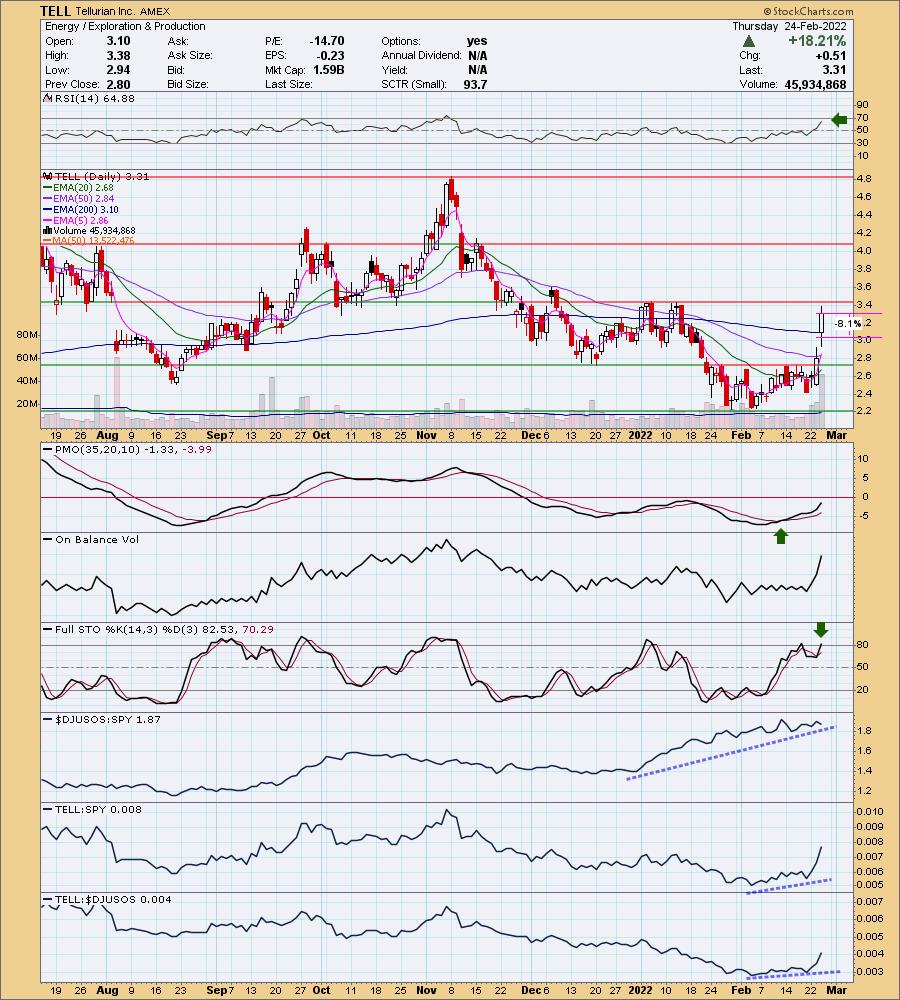This screenshot has height=1000, width=900.
Task: Click the green up-triangle change indicator
Action: click(x=749, y=41)
